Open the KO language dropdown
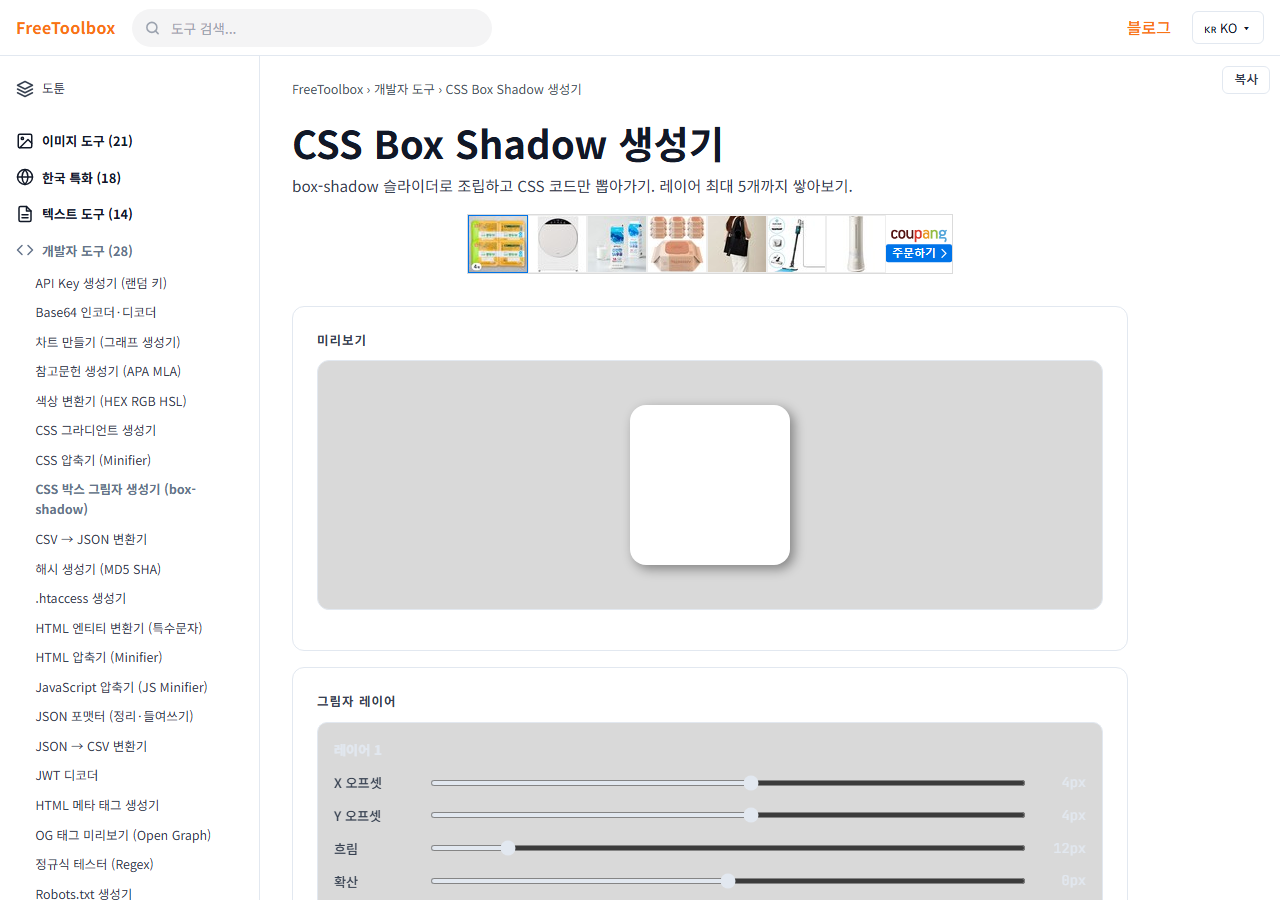 click(x=1227, y=28)
